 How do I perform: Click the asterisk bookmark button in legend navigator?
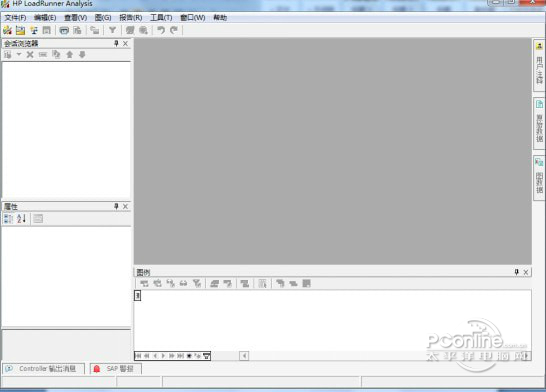pos(189,356)
